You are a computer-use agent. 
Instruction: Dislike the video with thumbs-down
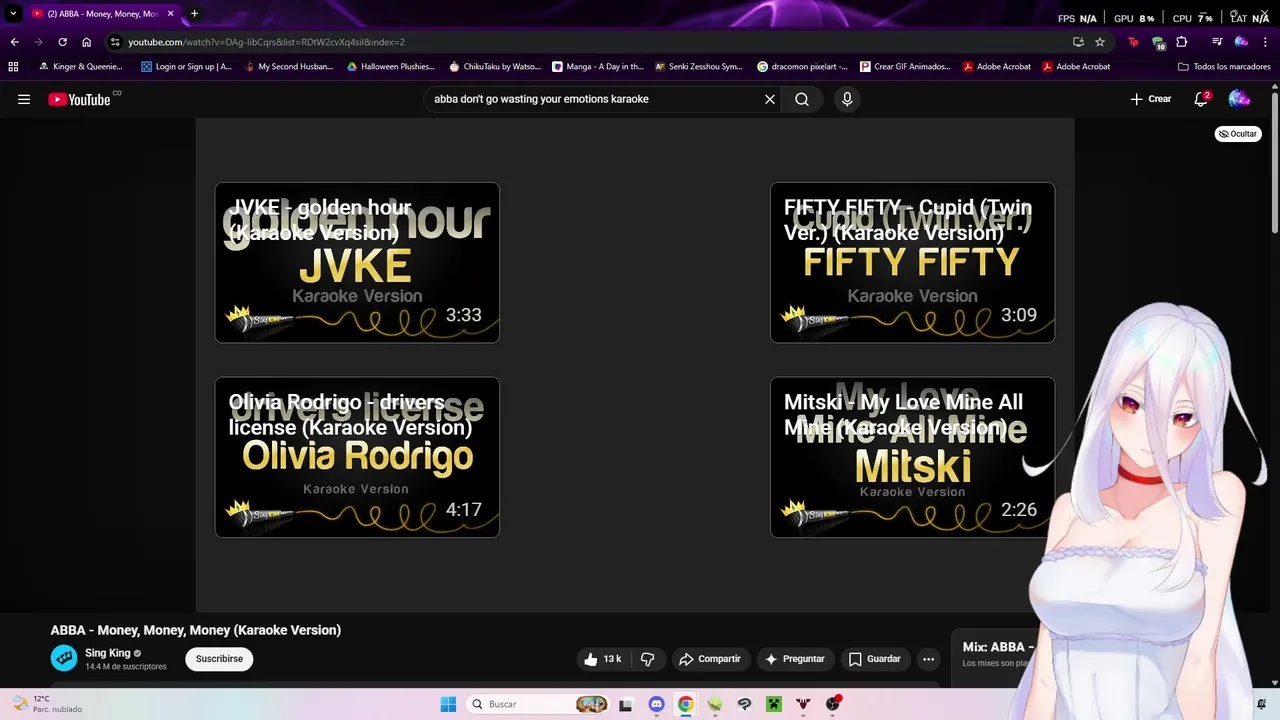point(648,659)
